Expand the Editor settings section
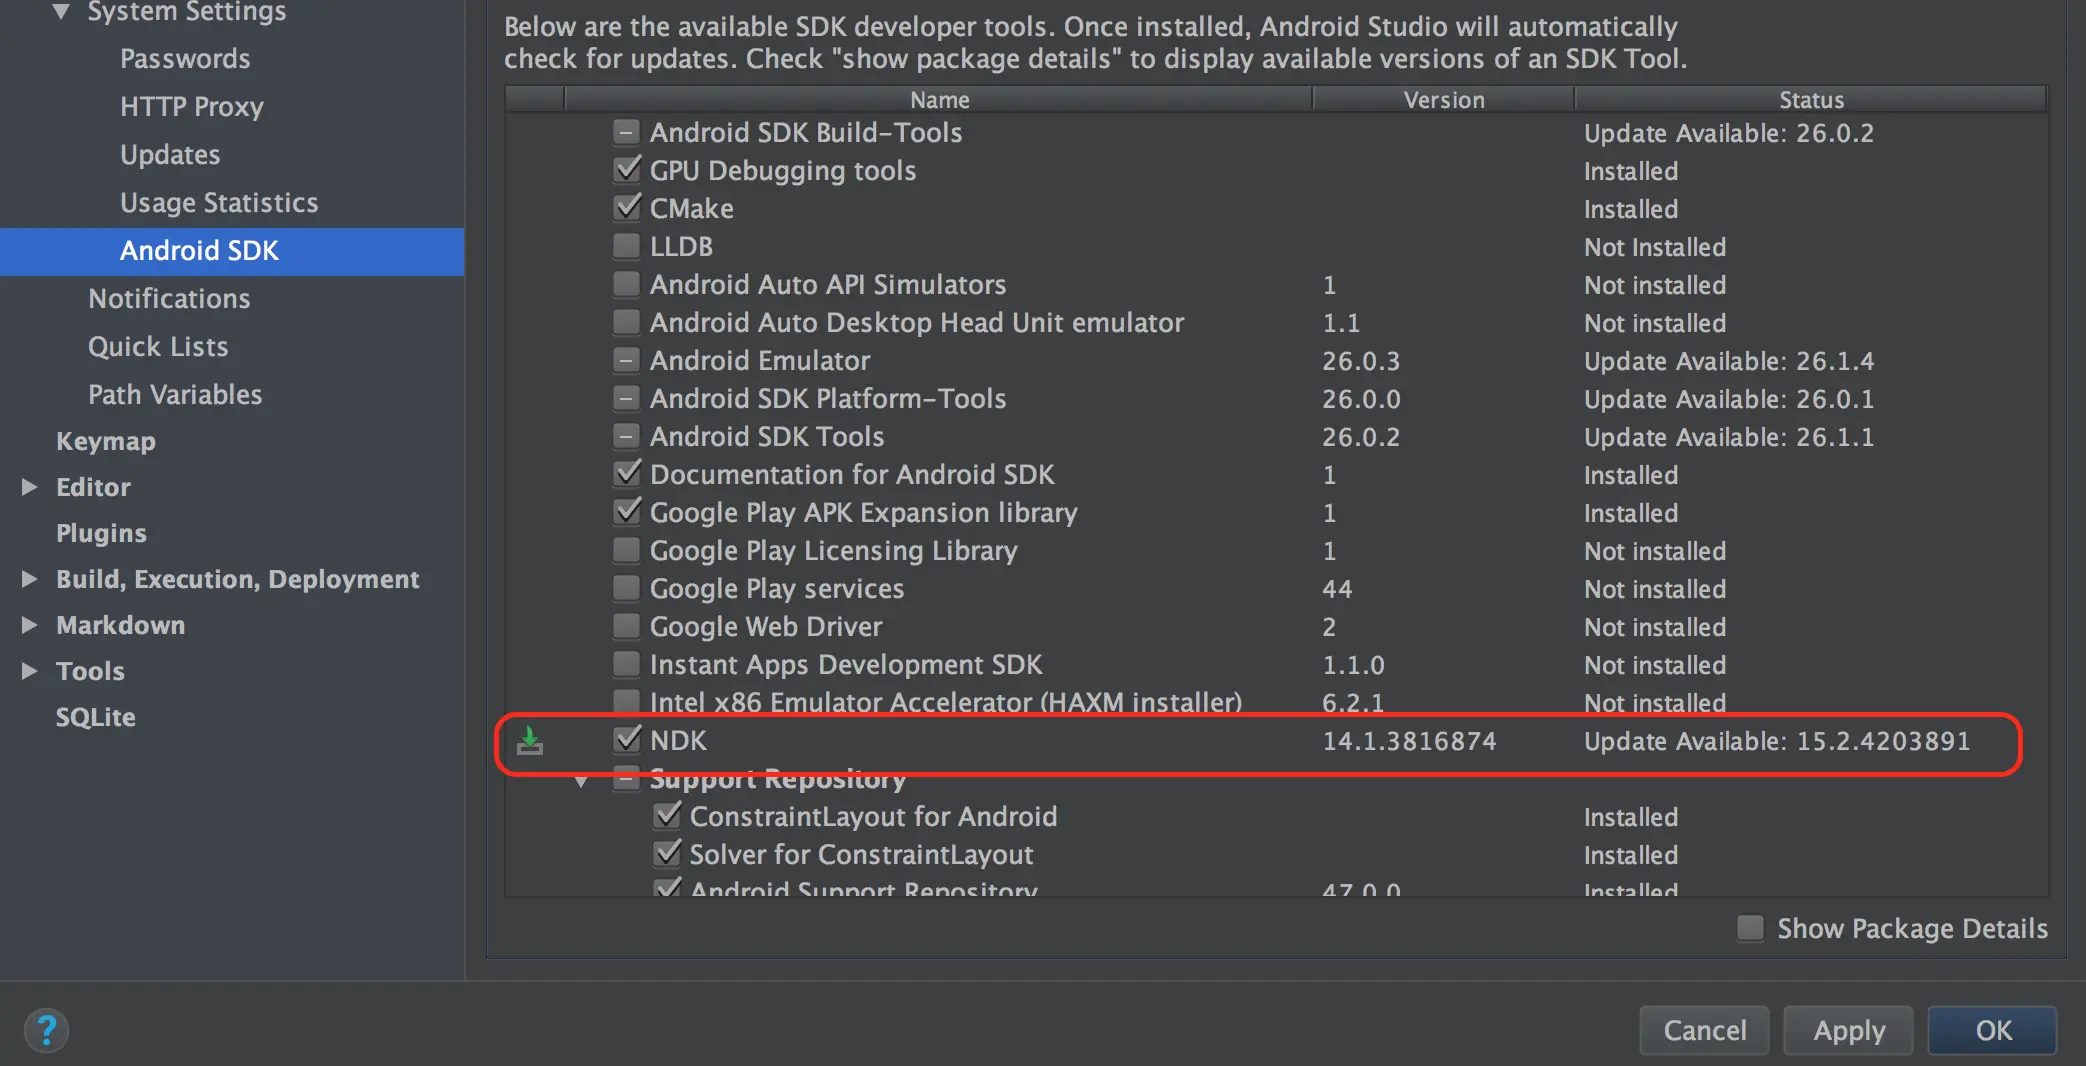This screenshot has height=1066, width=2086. point(30,487)
